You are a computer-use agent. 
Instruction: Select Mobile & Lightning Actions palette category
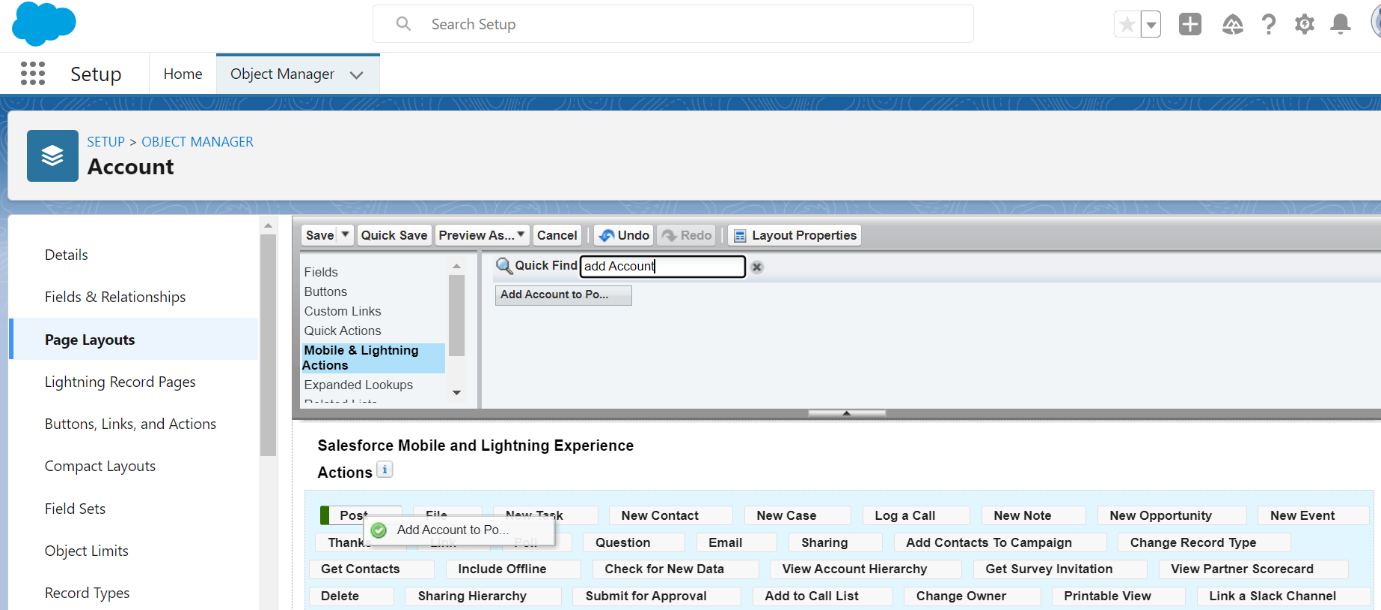click(x=373, y=358)
